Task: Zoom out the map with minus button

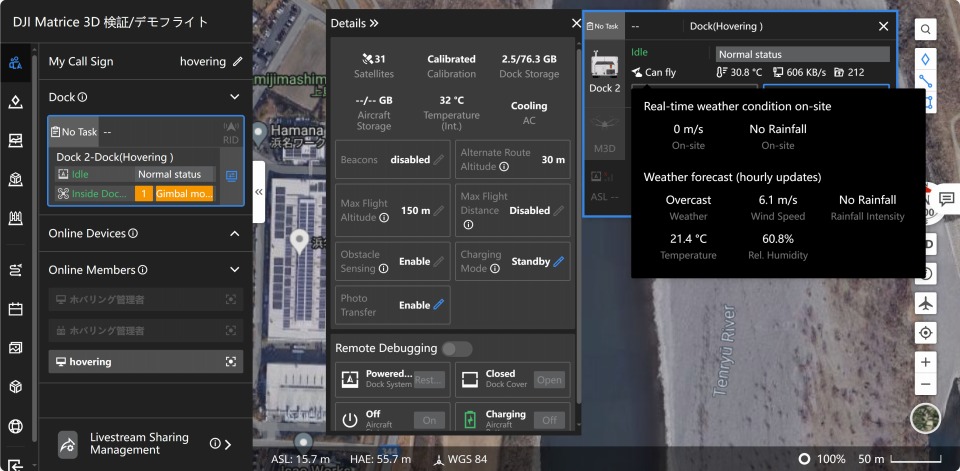Action: pos(926,384)
